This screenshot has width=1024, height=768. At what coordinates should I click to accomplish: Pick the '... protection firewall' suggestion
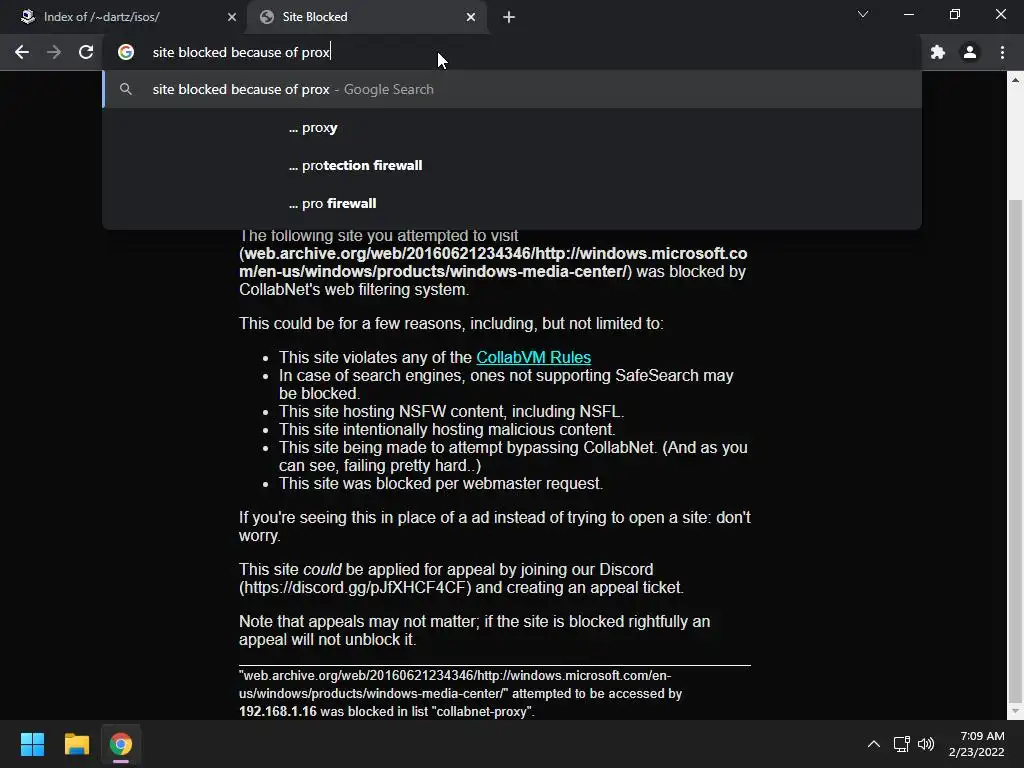512,165
